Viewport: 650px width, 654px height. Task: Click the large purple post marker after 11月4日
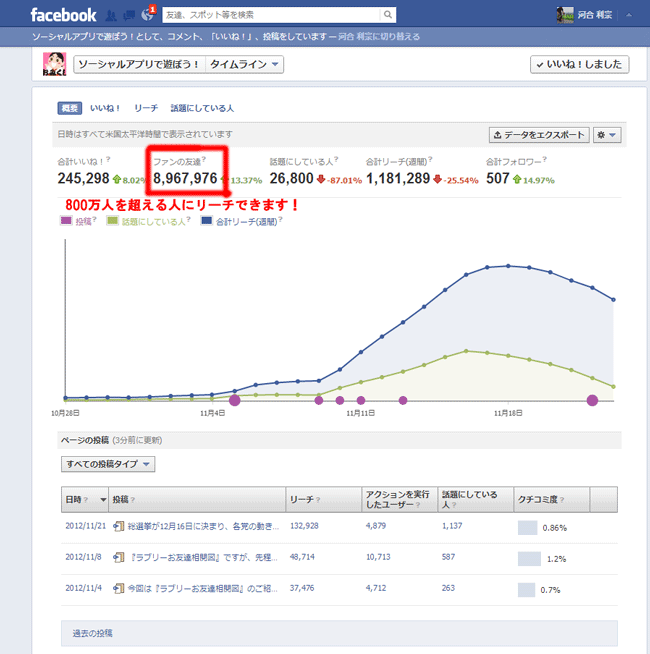pos(234,400)
